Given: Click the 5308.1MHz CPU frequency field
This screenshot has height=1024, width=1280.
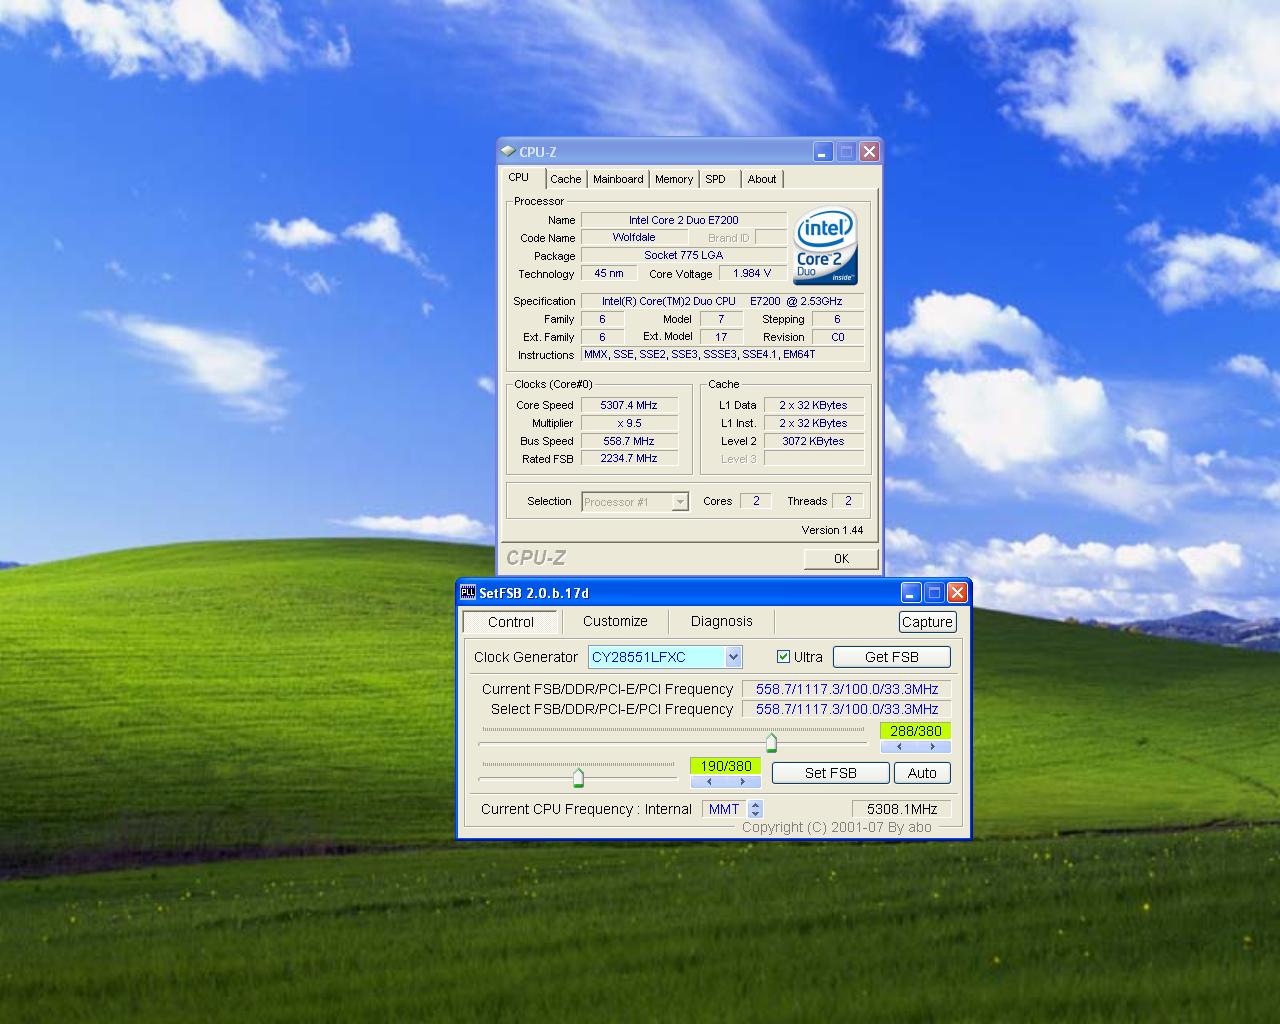Looking at the screenshot, I should click(902, 809).
